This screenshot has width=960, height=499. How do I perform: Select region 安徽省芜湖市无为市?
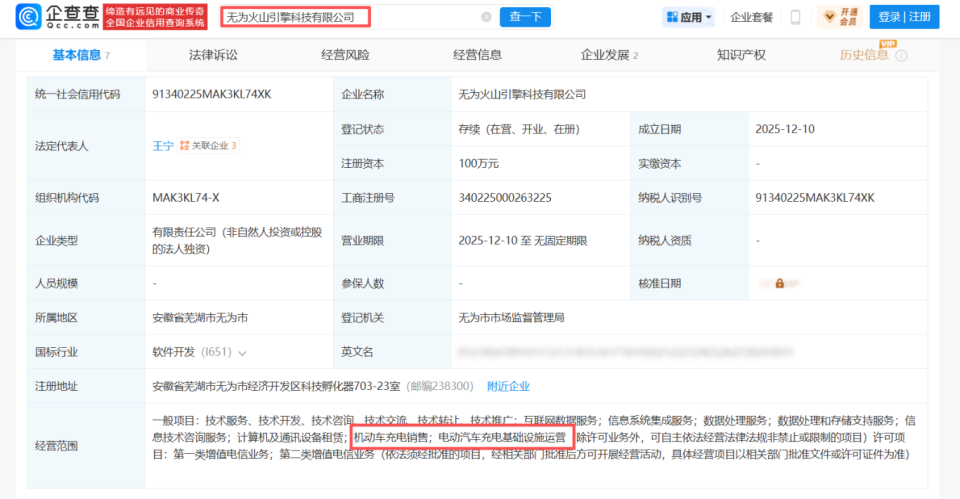coord(200,318)
